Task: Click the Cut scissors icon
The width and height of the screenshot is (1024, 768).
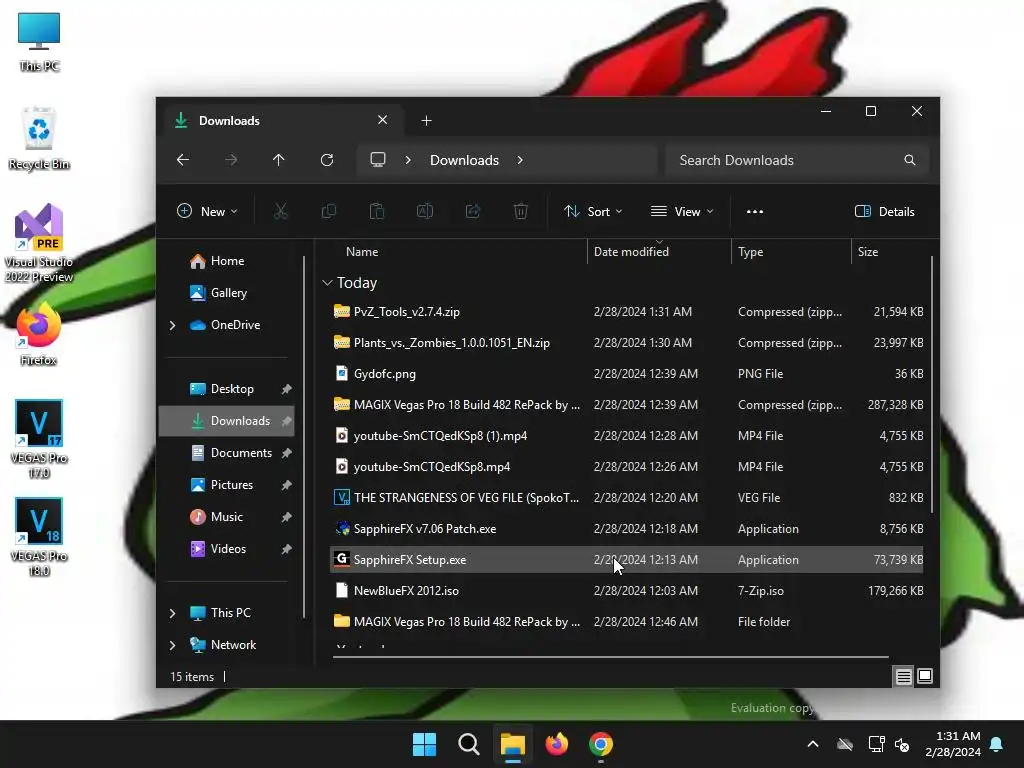Action: (x=280, y=211)
